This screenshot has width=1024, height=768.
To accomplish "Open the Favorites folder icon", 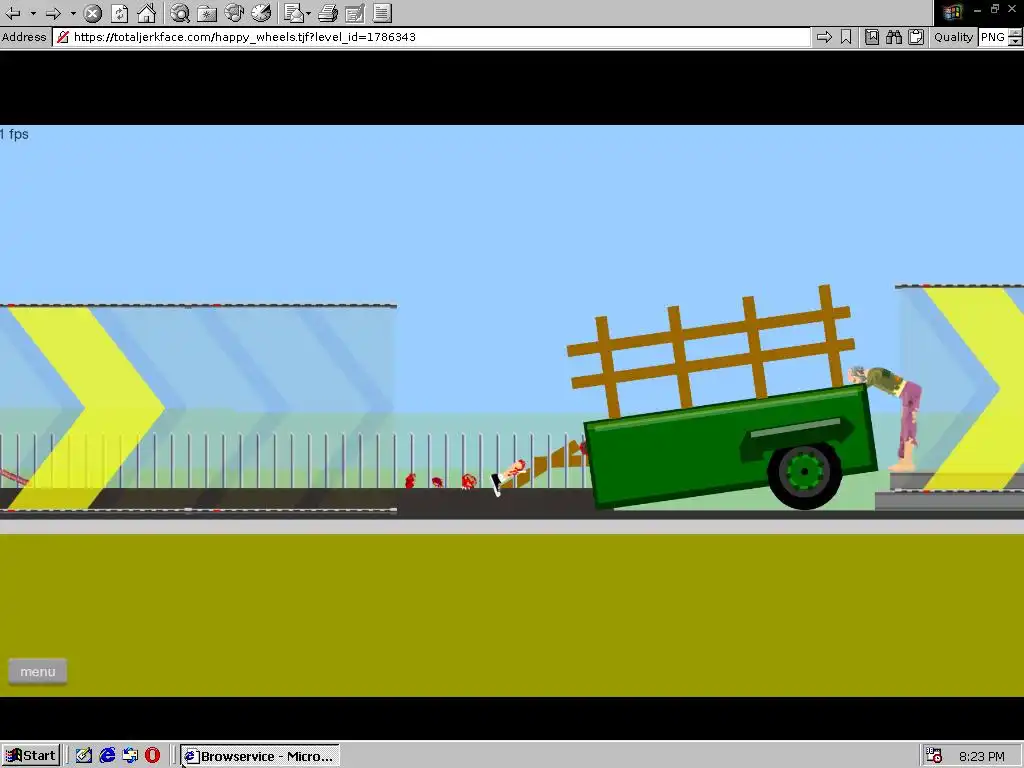I will point(207,13).
